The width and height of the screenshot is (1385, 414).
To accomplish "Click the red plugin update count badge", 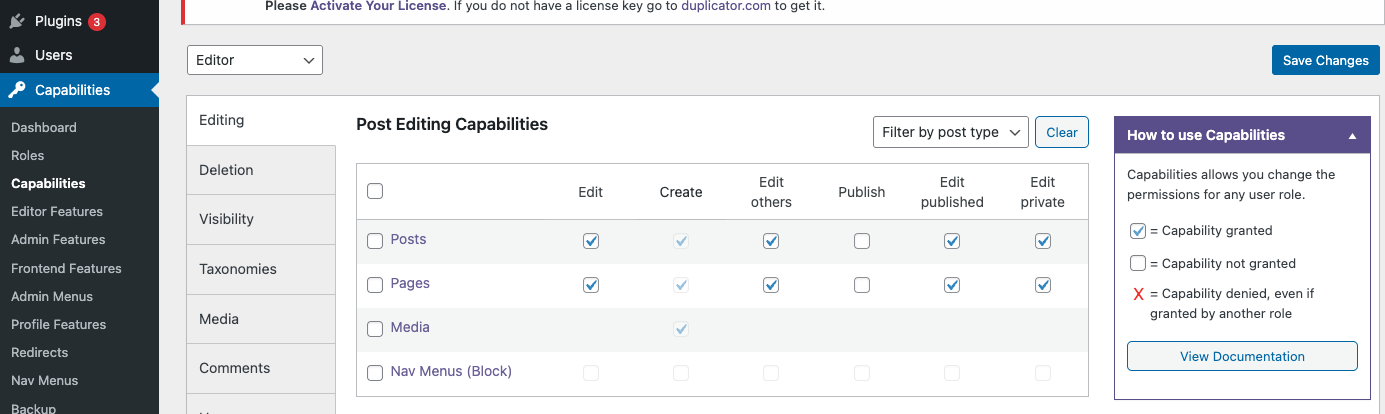I will 96,21.
